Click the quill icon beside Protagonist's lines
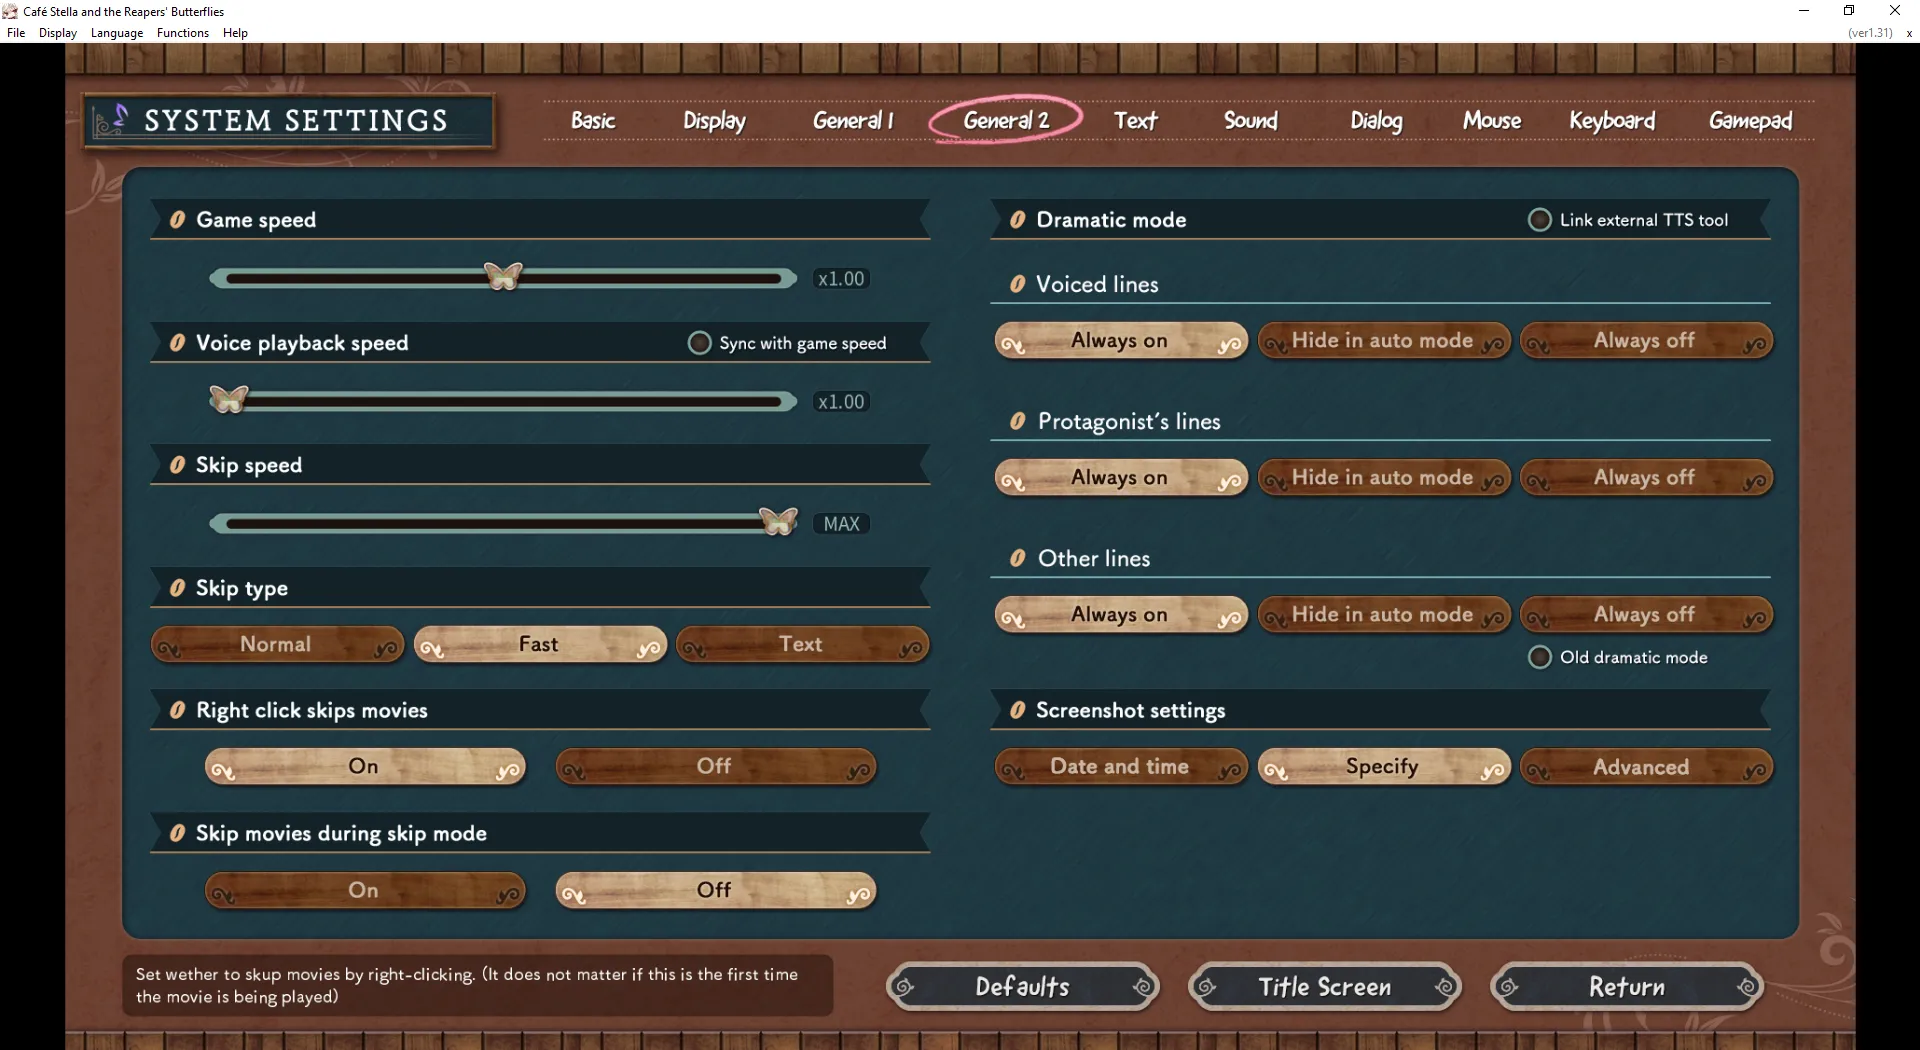This screenshot has height=1050, width=1920. pyautogui.click(x=1017, y=422)
